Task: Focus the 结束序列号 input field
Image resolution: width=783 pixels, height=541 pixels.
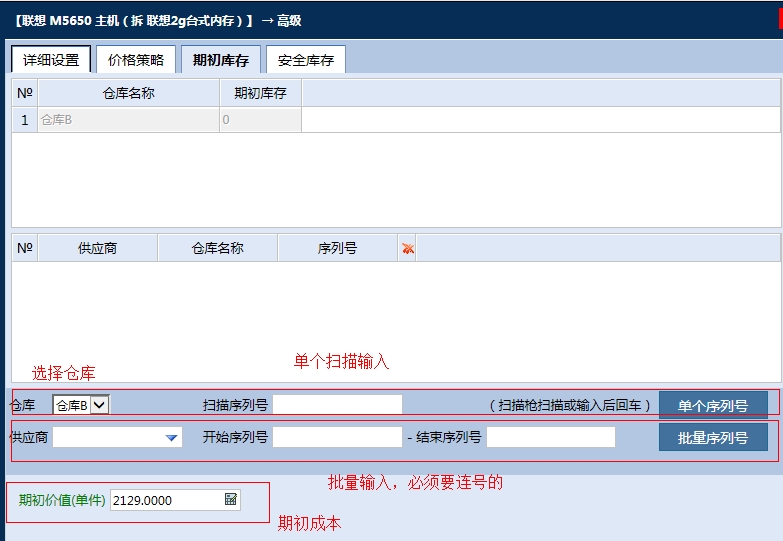Action: click(x=551, y=437)
